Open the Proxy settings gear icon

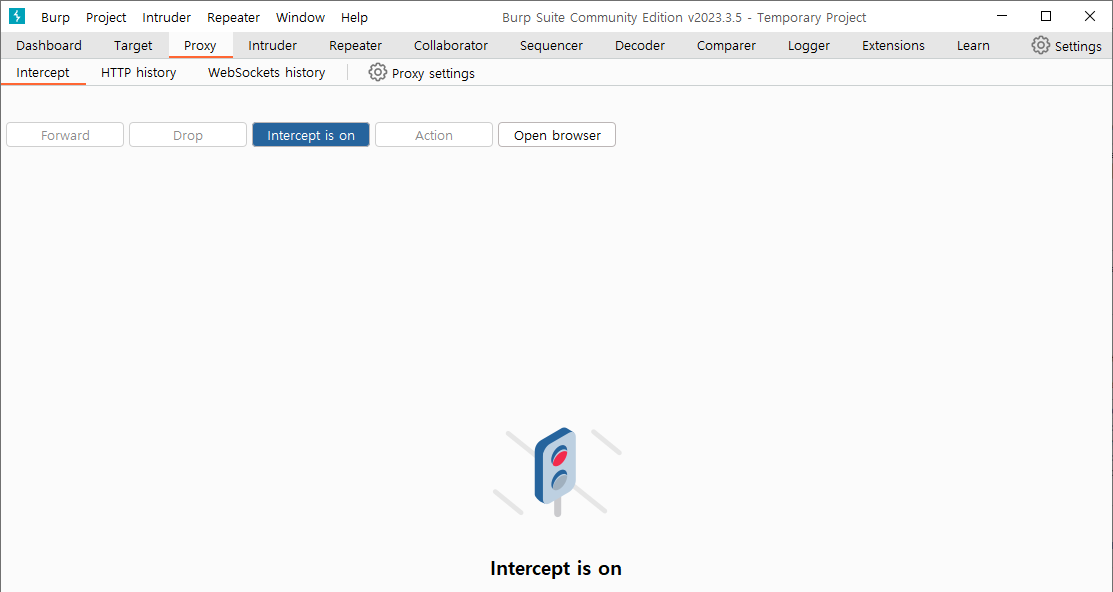point(378,72)
